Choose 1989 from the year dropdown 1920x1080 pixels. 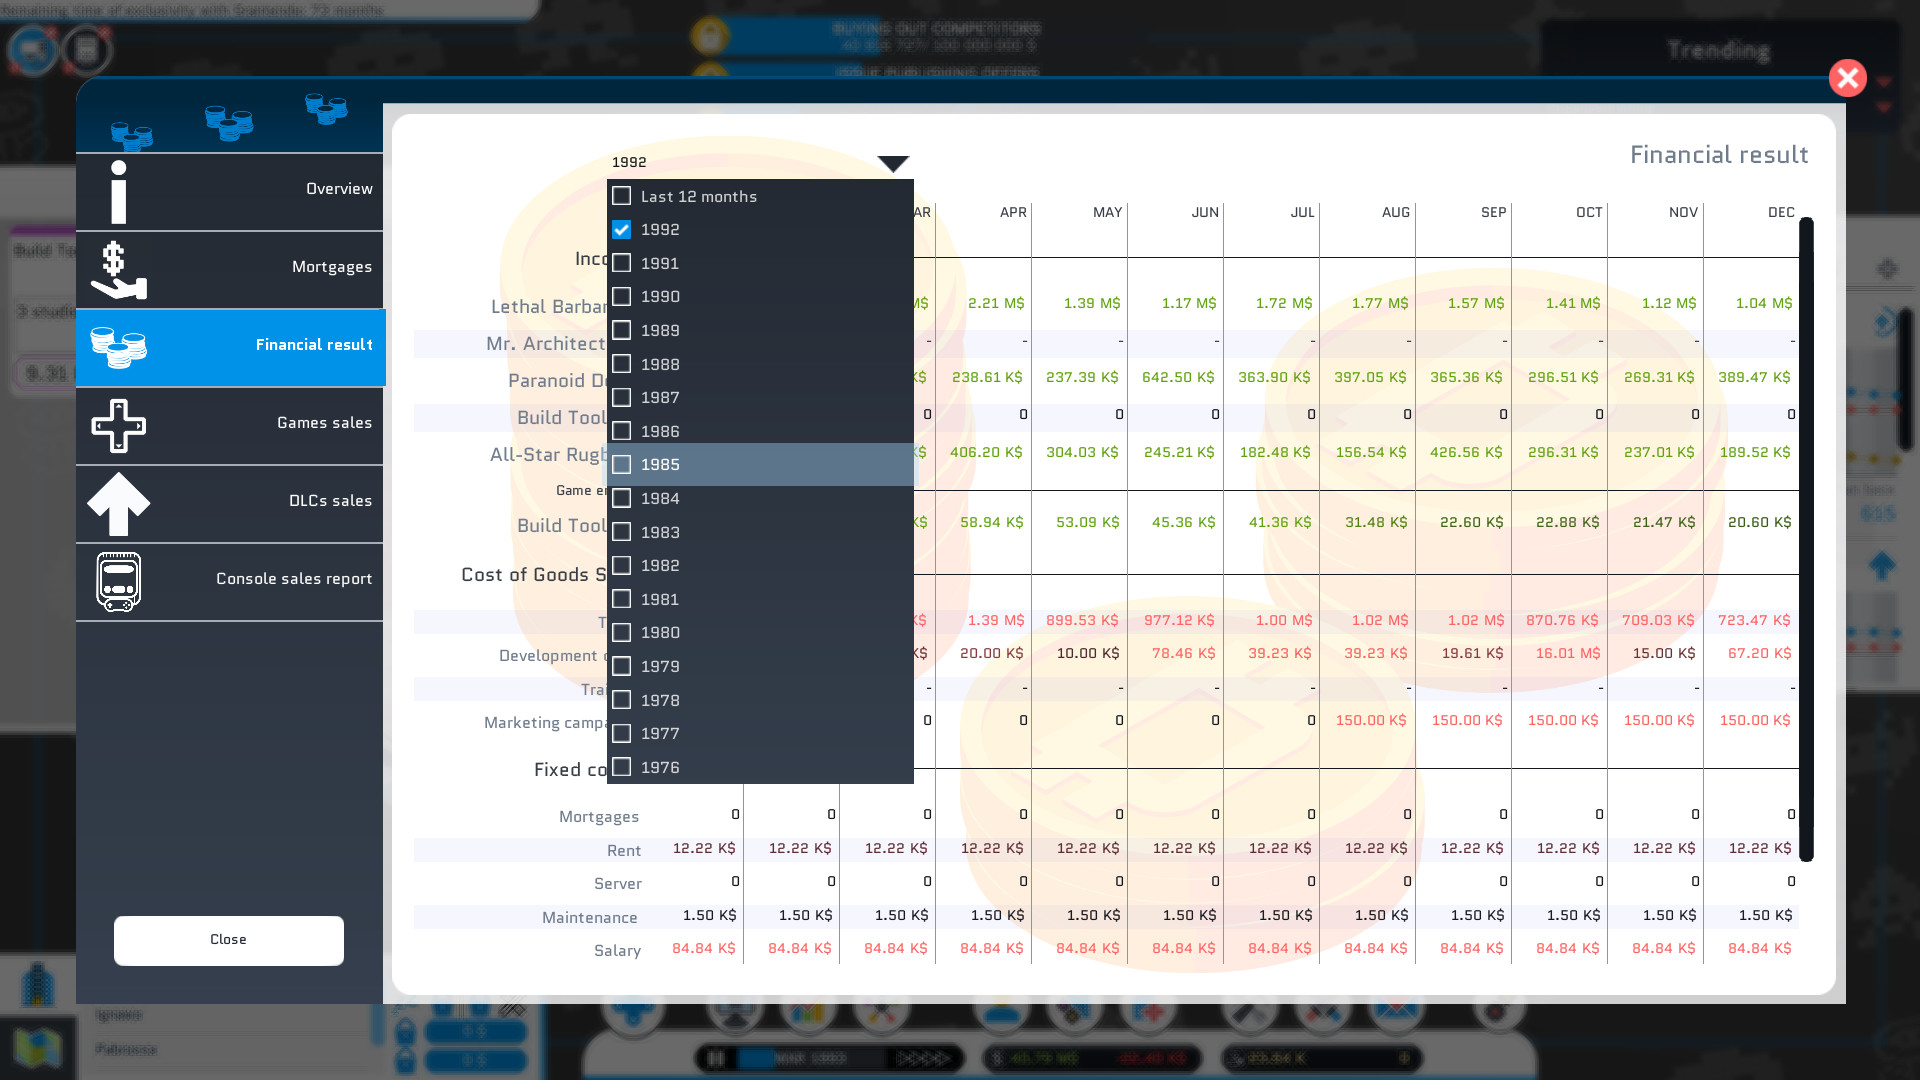click(x=659, y=330)
